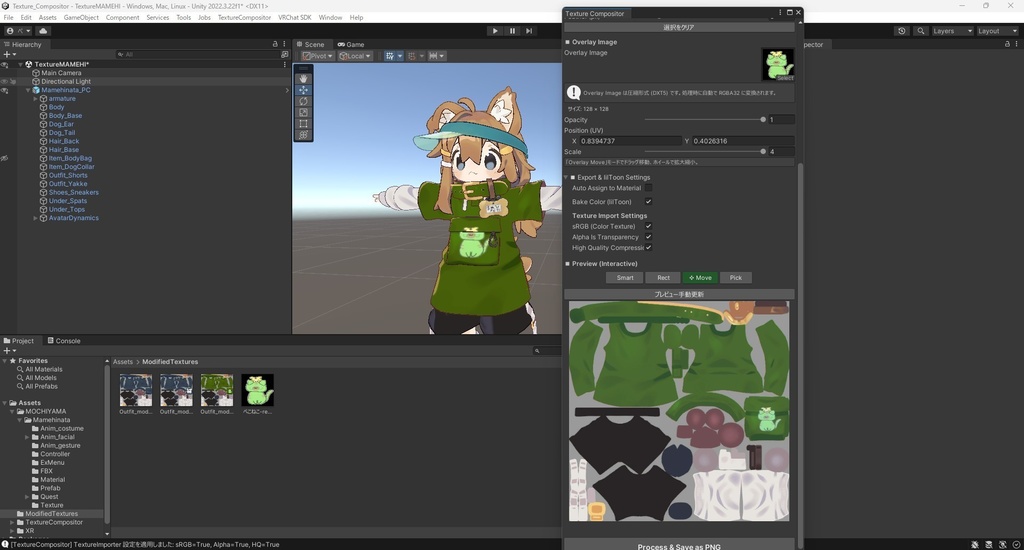This screenshot has height=550, width=1024.
Task: Toggle visibility eye for Mamehinata_PC
Action: click(5, 90)
